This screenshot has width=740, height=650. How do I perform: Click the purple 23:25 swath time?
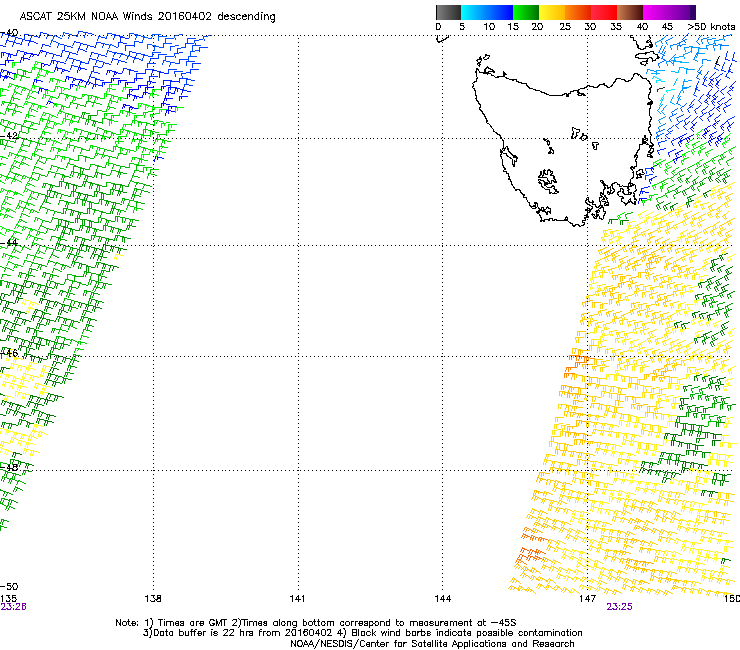click(619, 607)
